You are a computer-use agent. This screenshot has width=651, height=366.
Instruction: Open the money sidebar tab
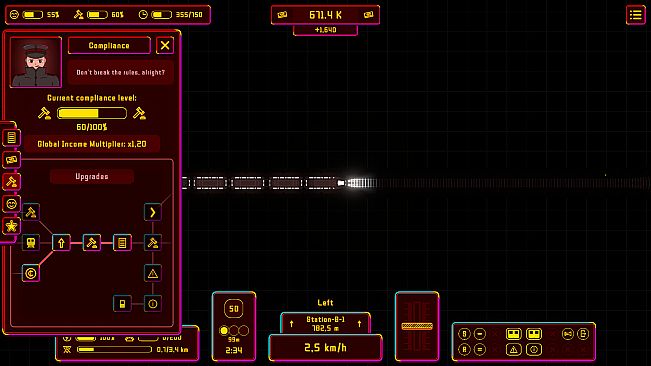tap(11, 160)
